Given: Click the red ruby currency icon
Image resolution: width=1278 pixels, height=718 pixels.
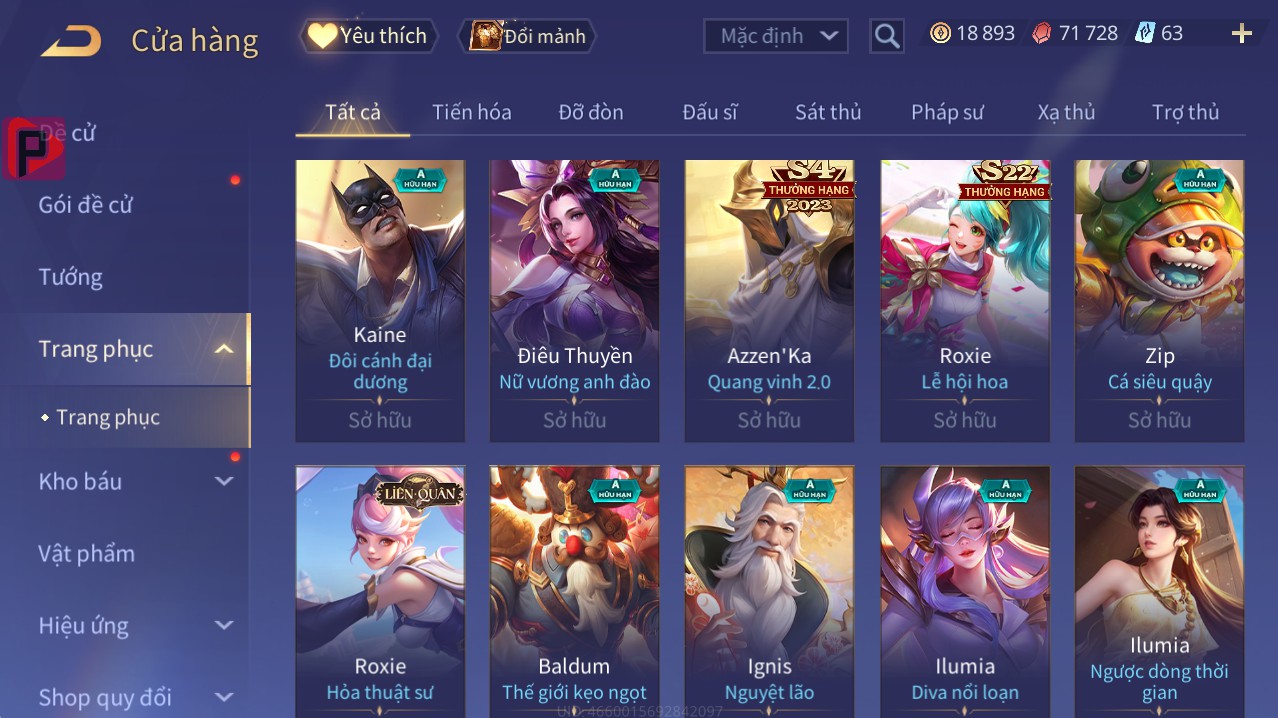Looking at the screenshot, I should click(x=1042, y=34).
